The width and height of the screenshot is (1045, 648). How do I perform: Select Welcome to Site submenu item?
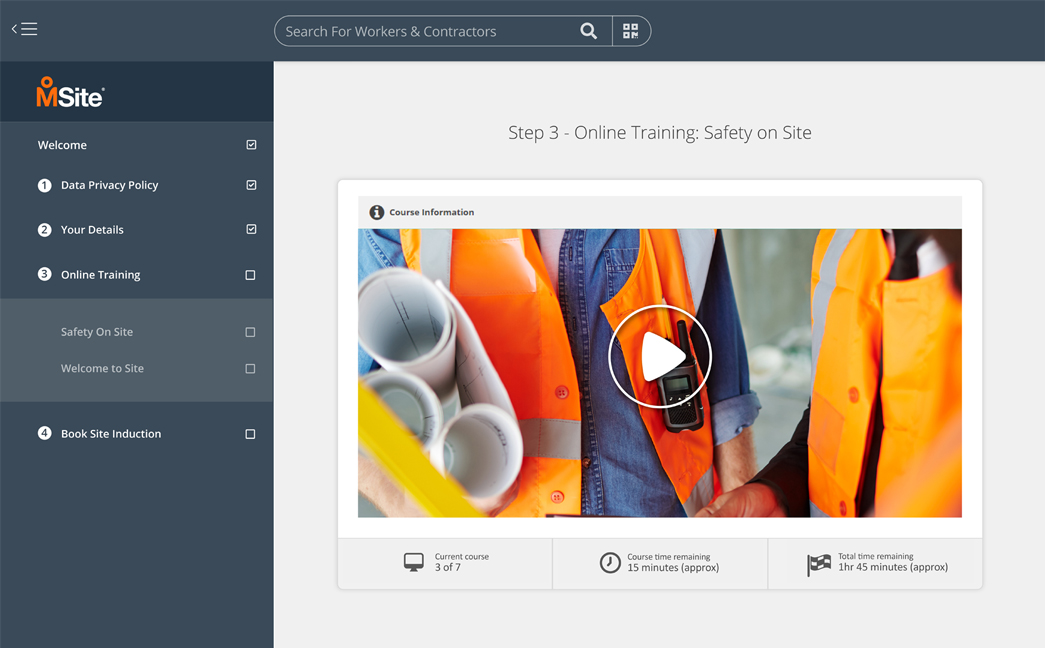[102, 369]
